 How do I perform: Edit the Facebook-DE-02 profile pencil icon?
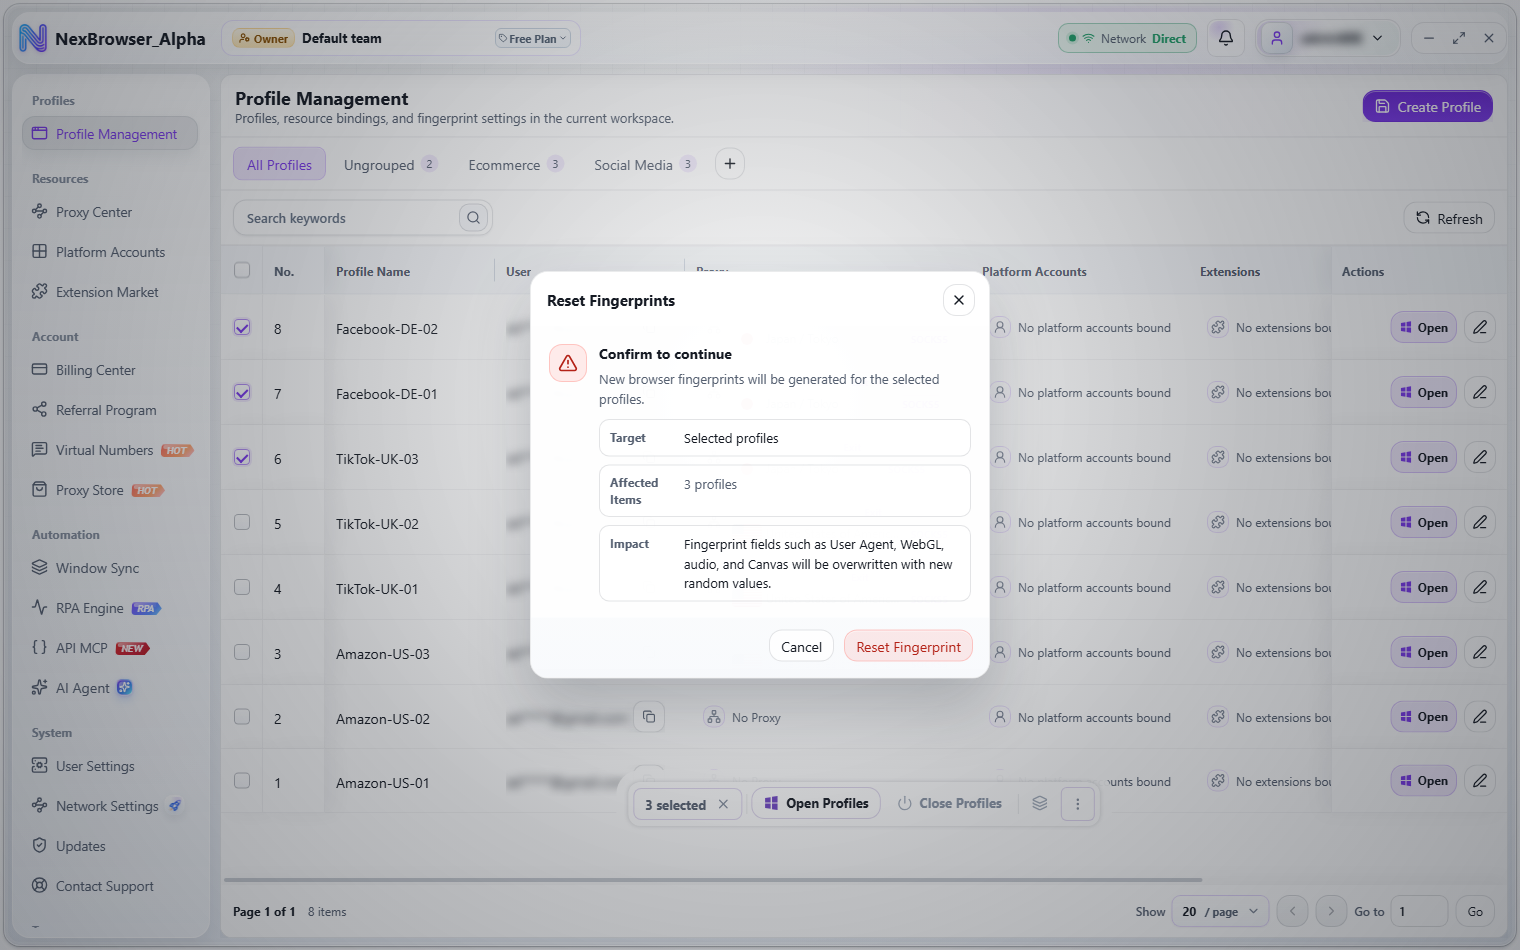[1479, 327]
